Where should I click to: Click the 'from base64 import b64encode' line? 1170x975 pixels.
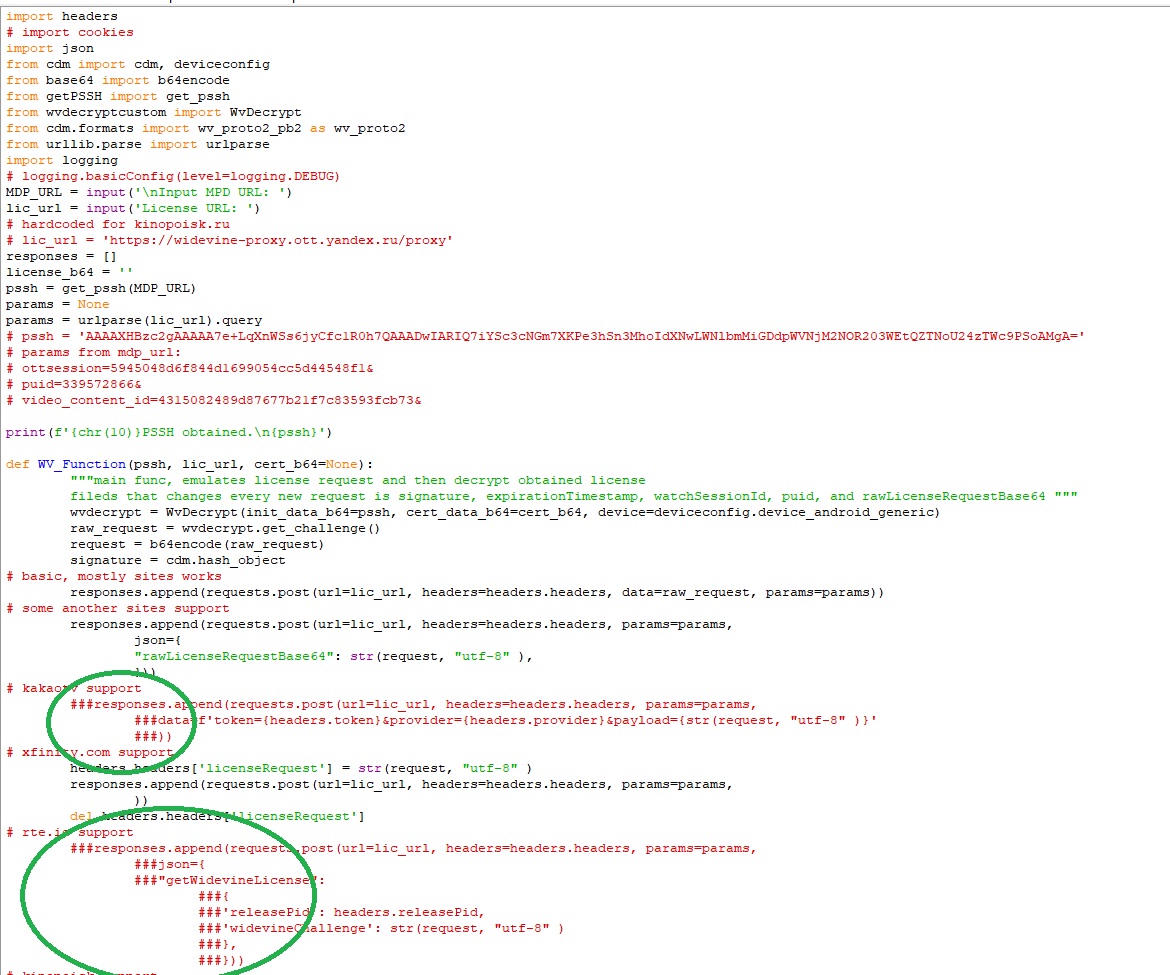tap(118, 81)
